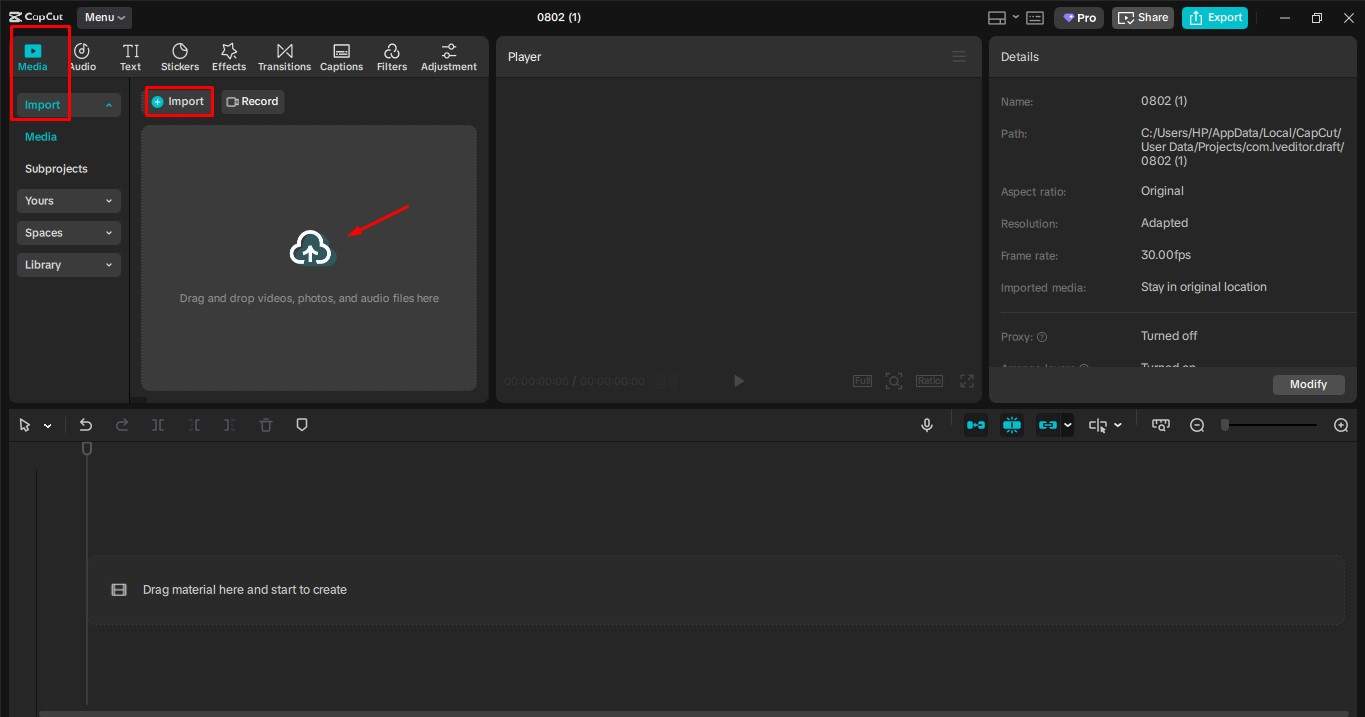The width and height of the screenshot is (1365, 717).
Task: Open the cursor tool dropdown arrow
Action: (47, 426)
